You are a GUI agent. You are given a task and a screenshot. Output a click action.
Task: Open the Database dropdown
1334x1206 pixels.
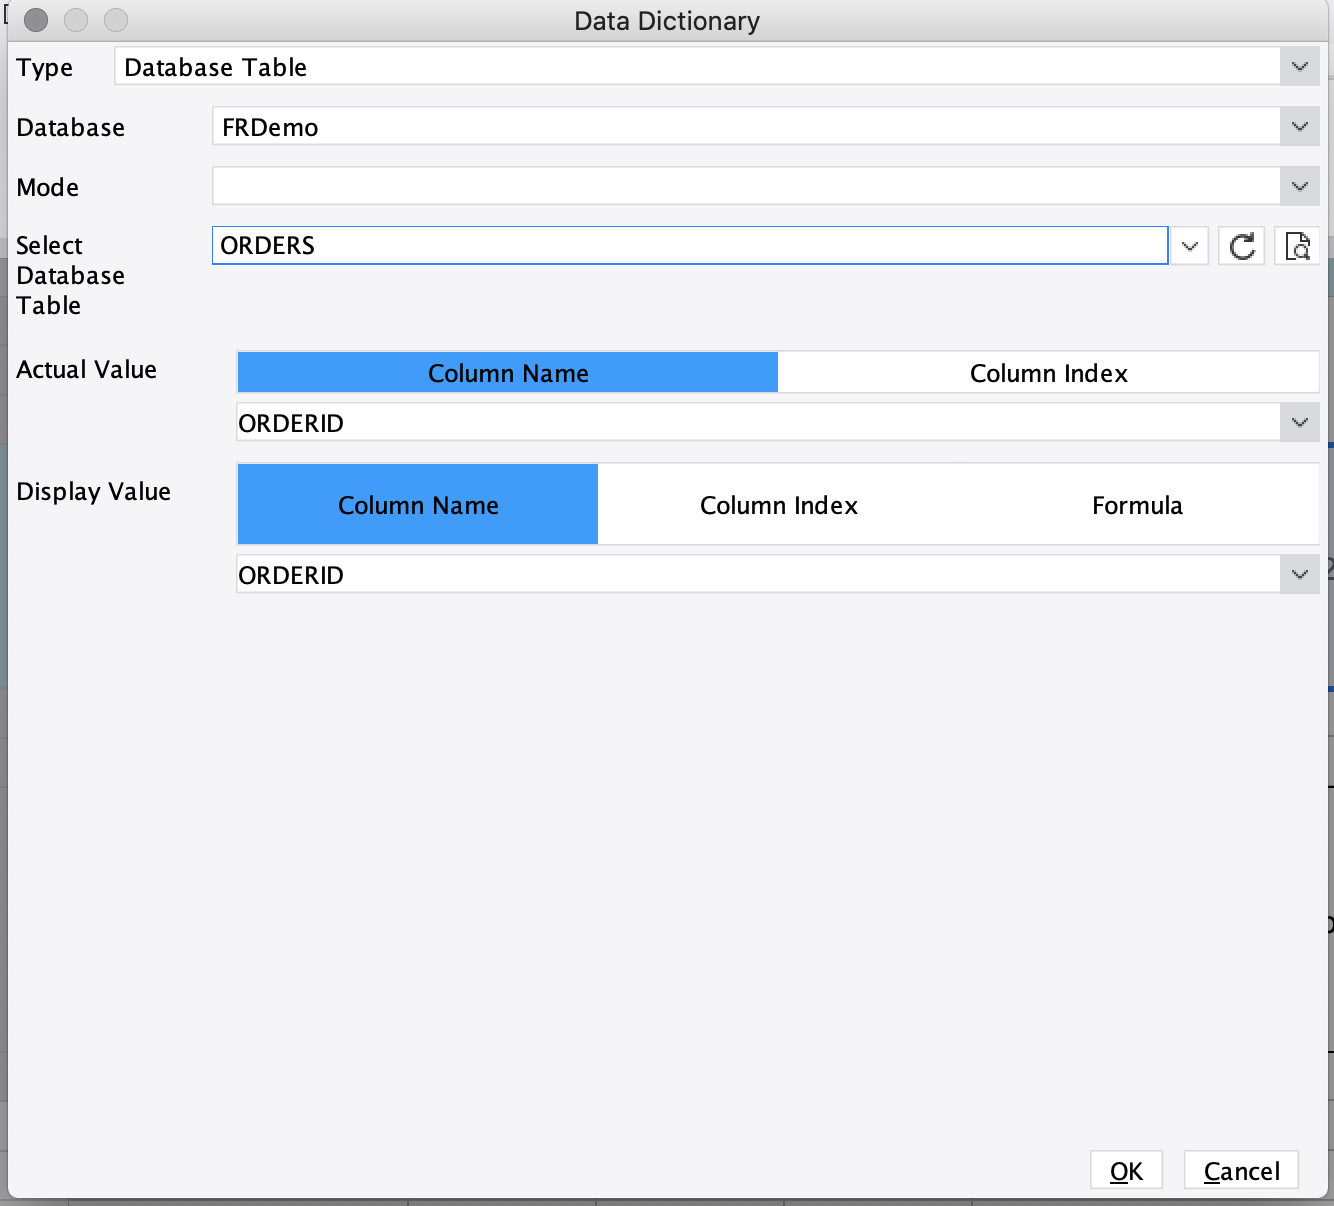click(1299, 126)
